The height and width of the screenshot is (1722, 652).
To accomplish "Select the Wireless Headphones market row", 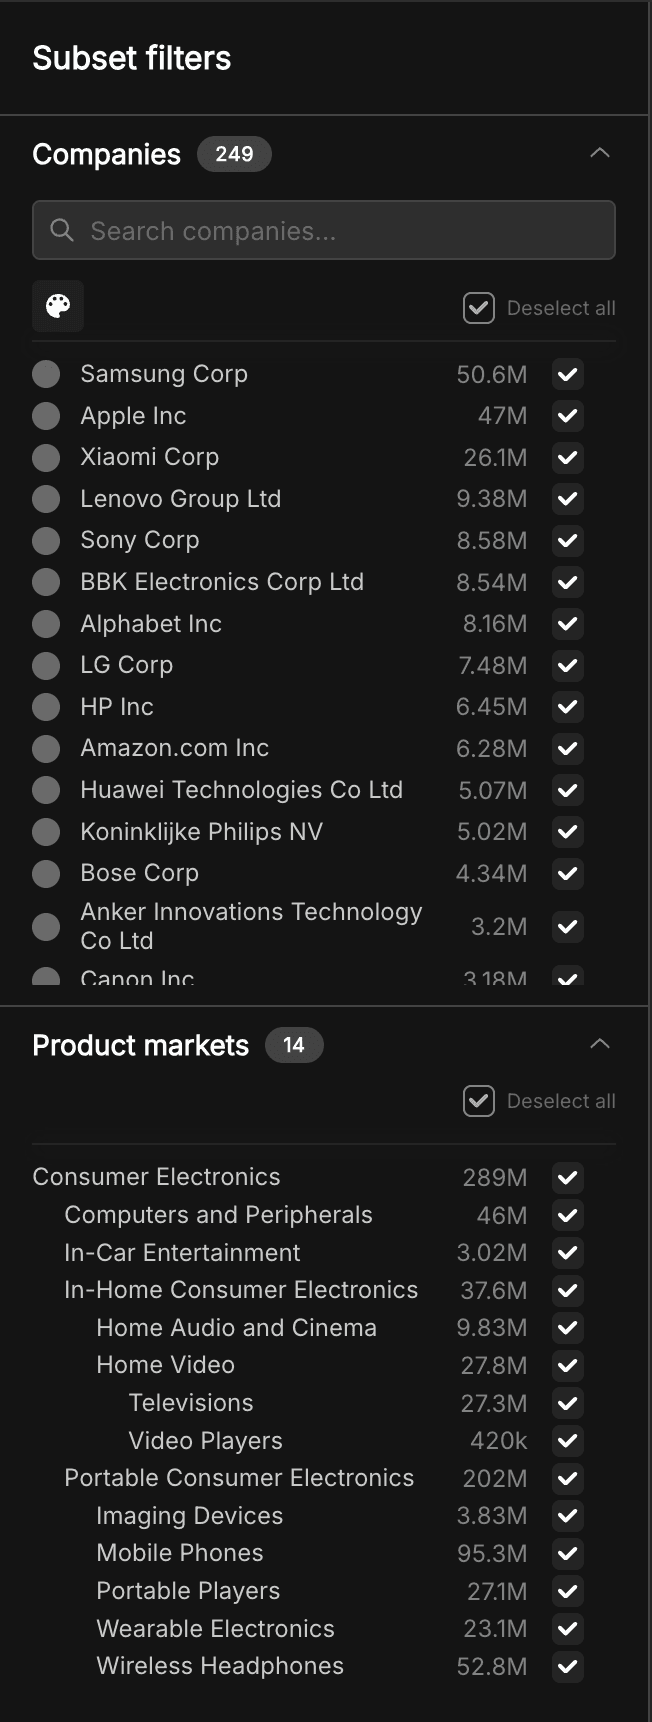I will pyautogui.click(x=324, y=1666).
